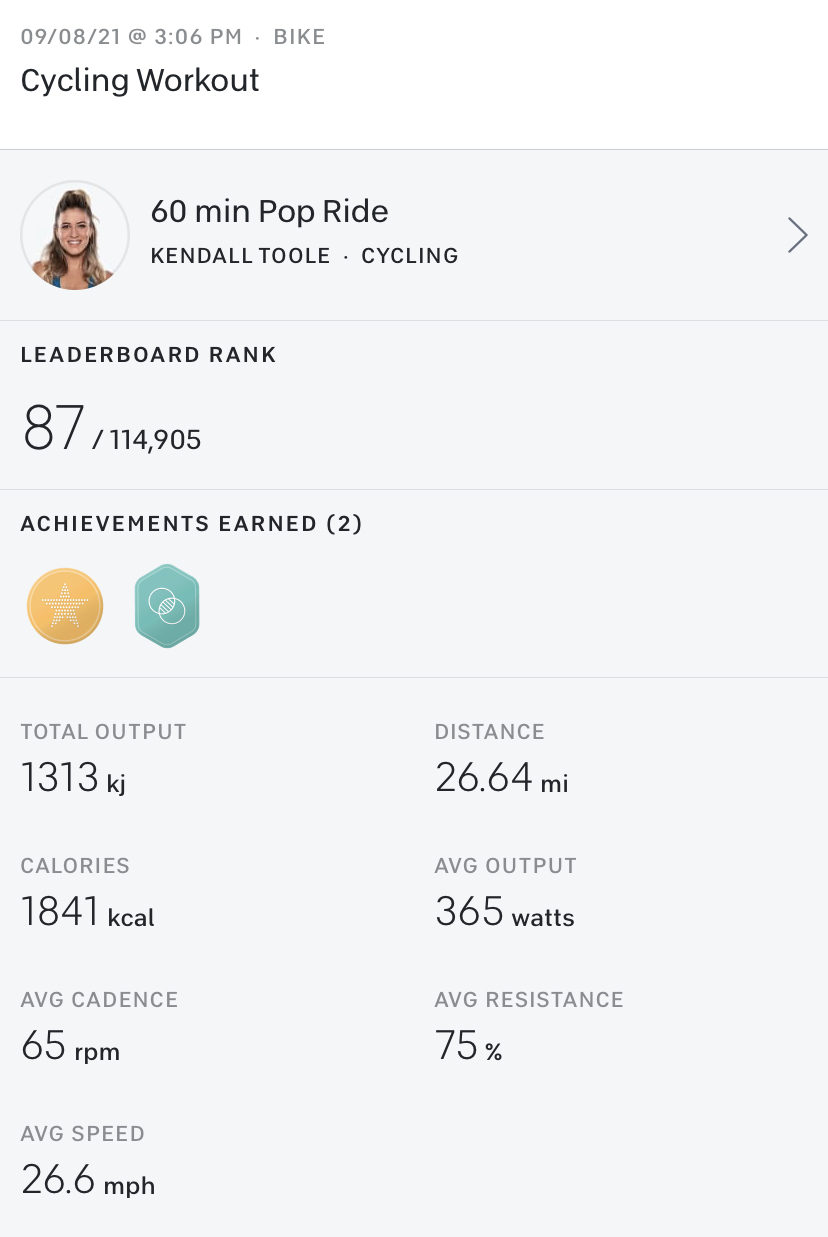Open the instructor's profile photo

pos(75,235)
